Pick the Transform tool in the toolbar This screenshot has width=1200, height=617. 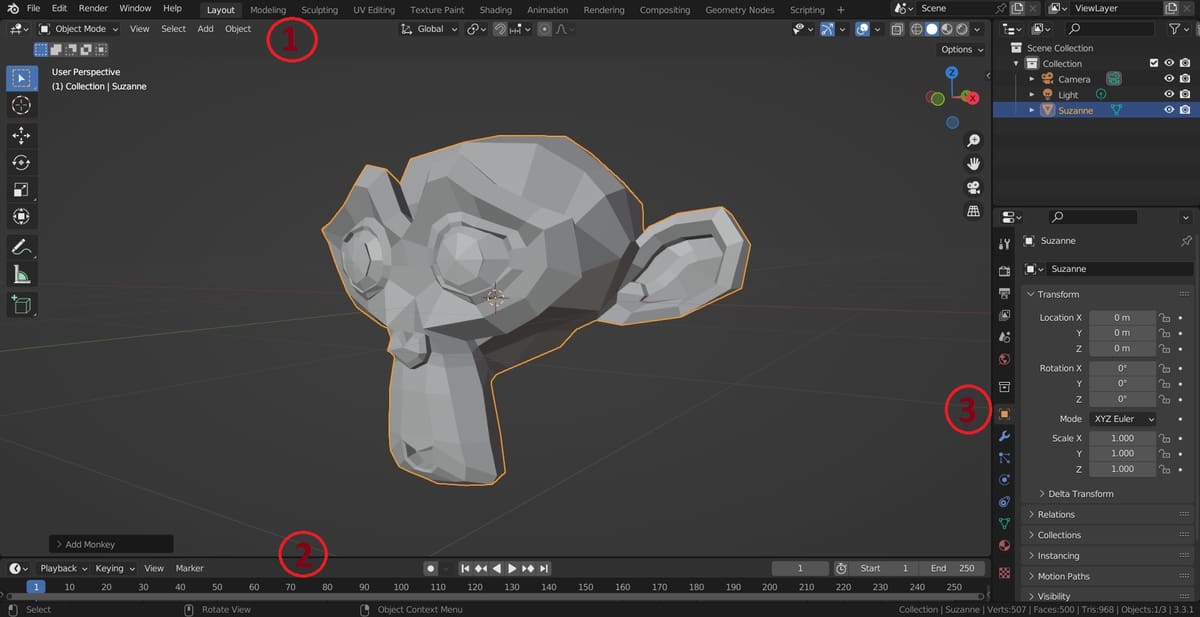click(21, 217)
